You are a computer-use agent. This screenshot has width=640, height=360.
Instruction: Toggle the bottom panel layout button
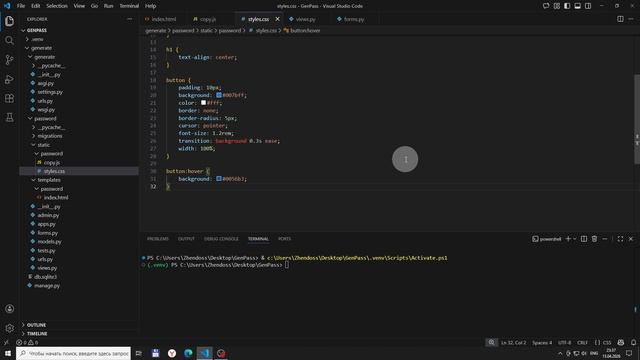pyautogui.click(x=577, y=6)
